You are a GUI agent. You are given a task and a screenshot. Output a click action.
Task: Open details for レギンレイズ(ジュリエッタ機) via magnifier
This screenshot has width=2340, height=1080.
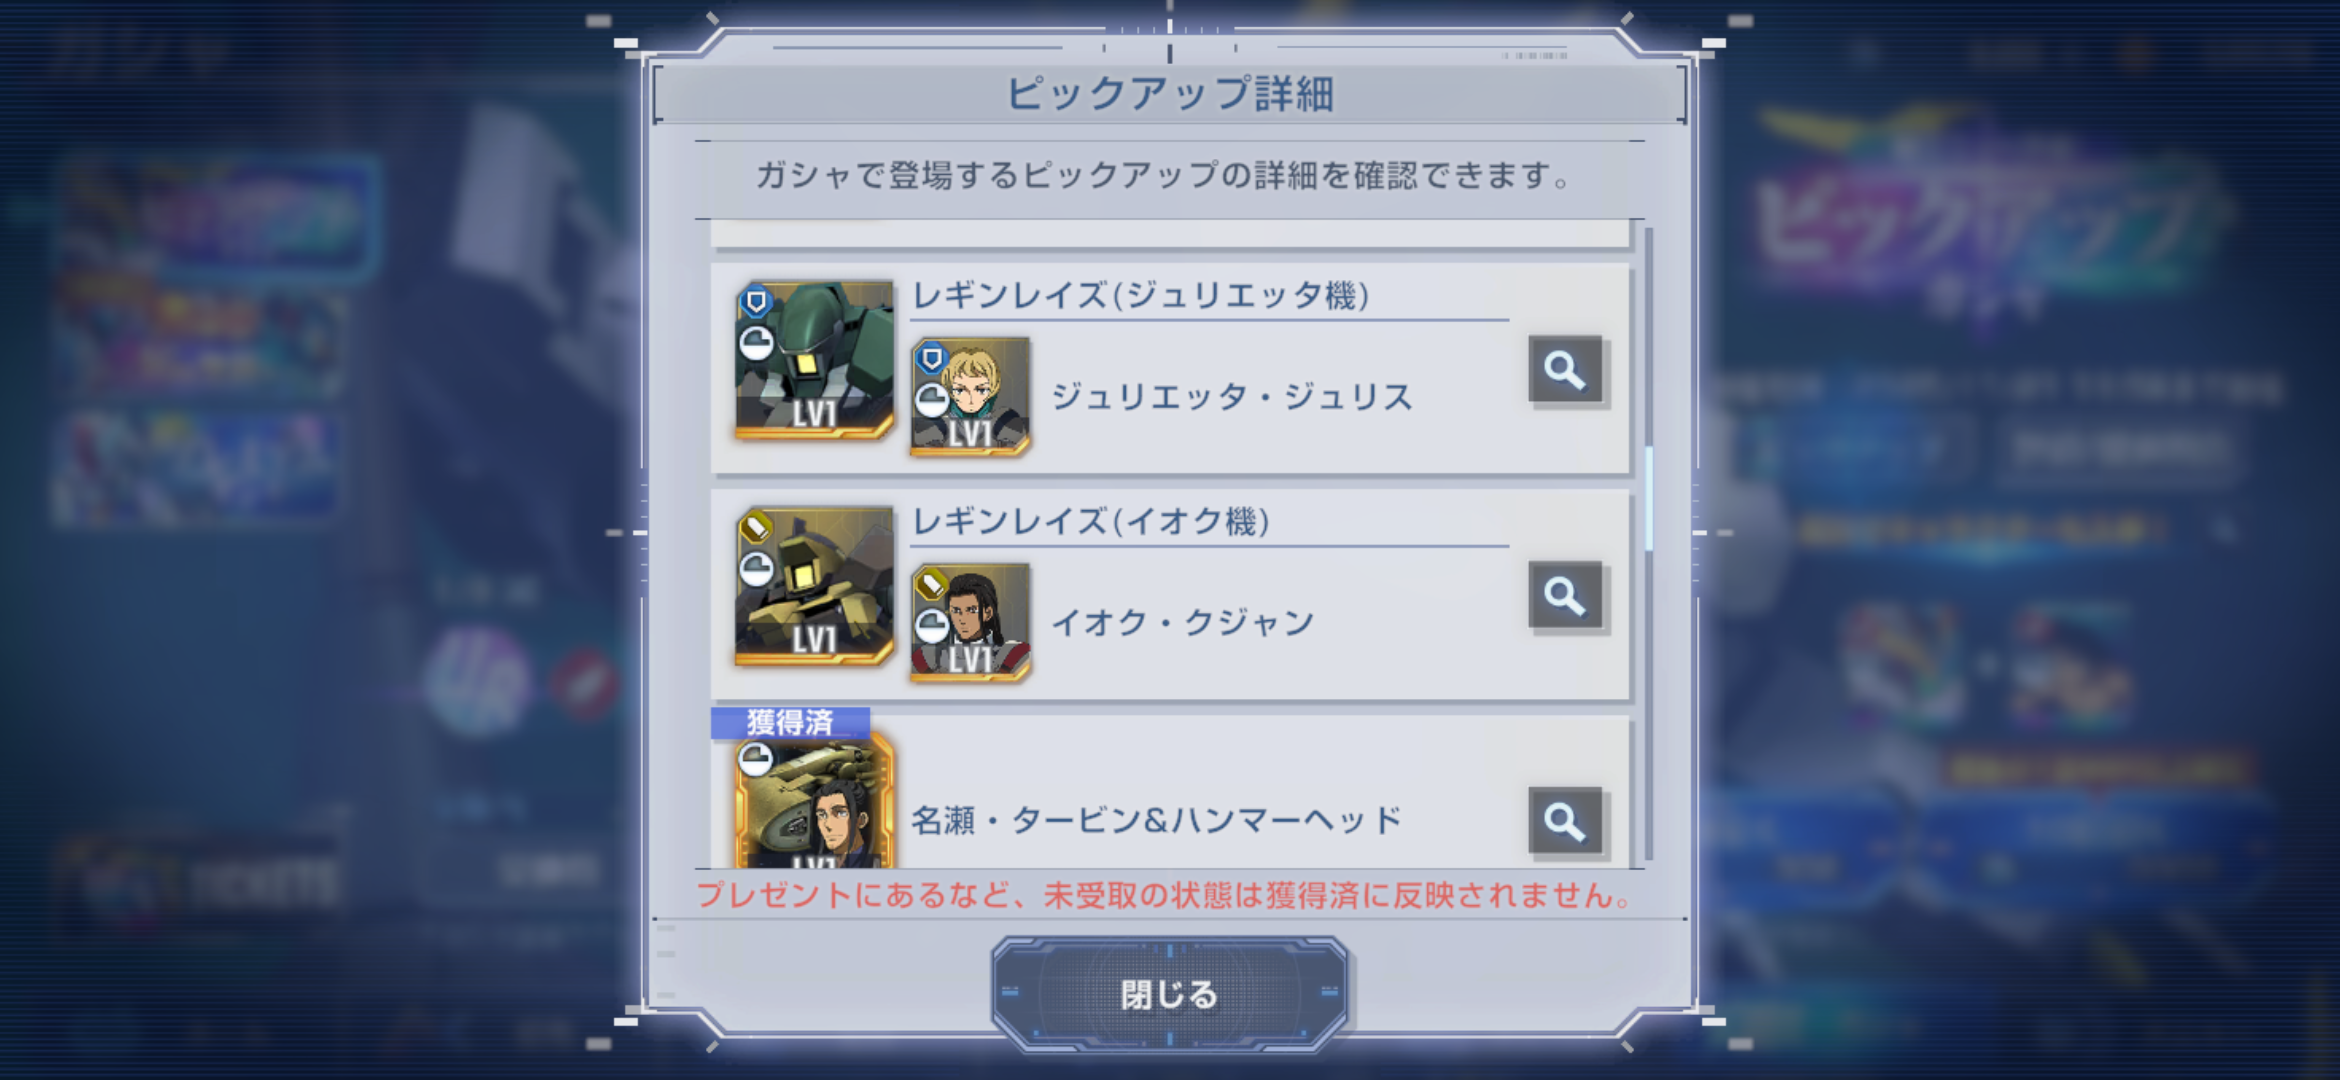tap(1565, 370)
